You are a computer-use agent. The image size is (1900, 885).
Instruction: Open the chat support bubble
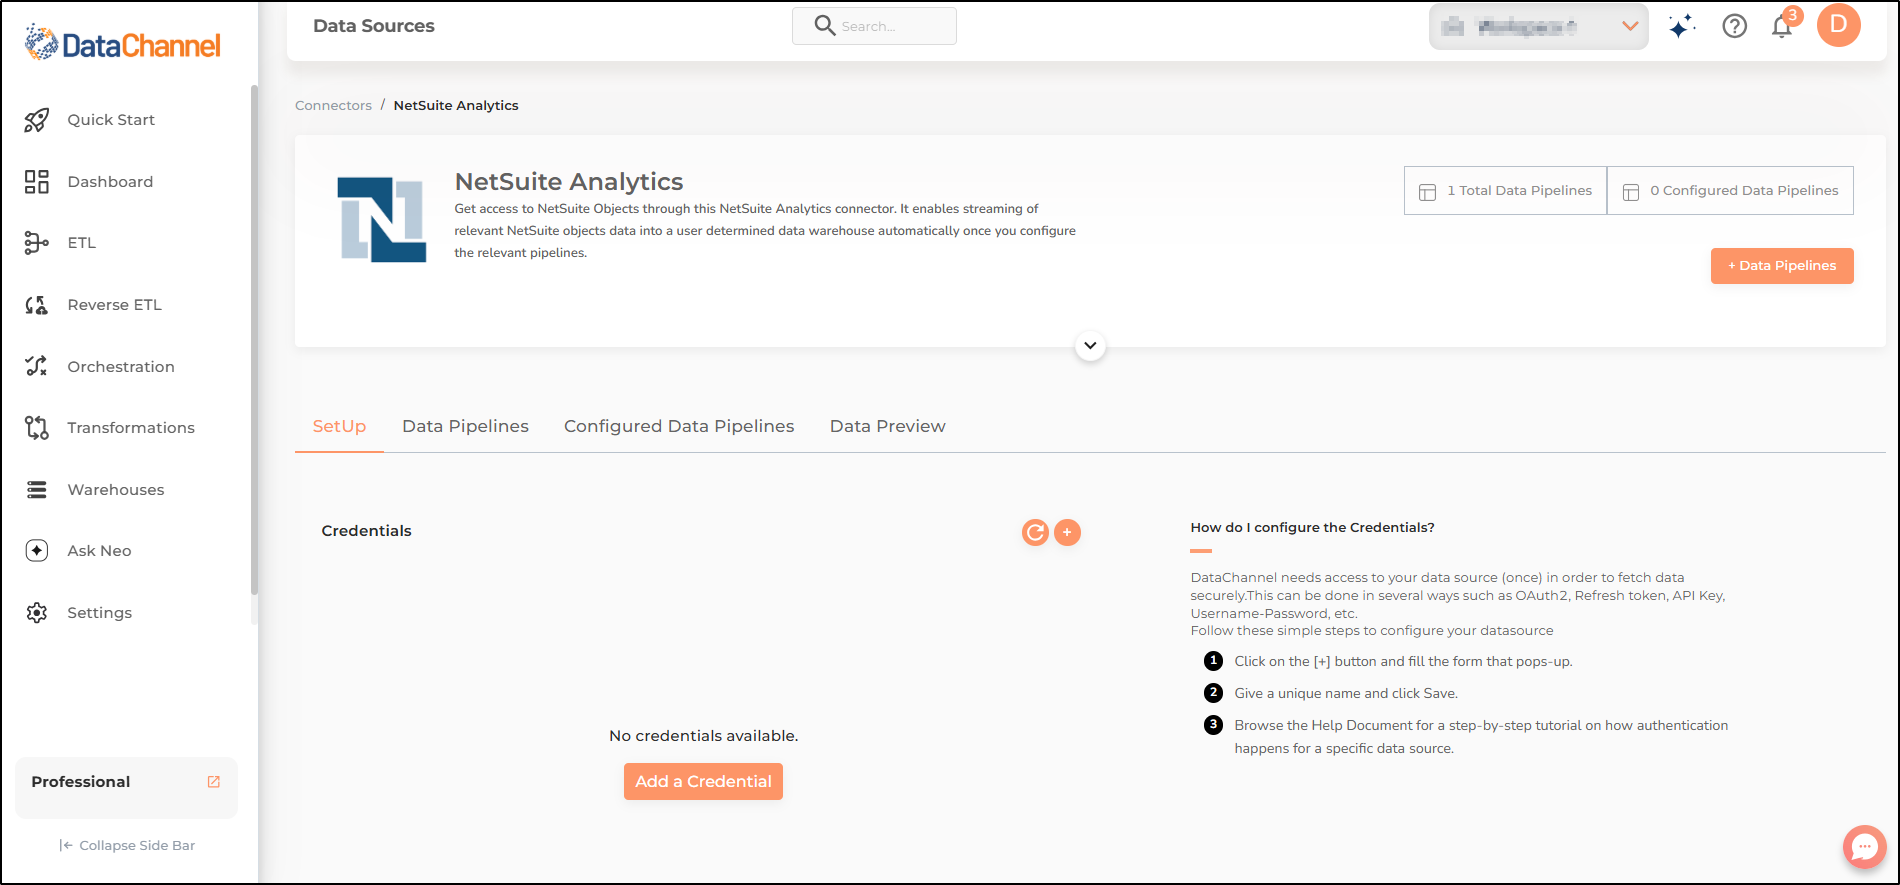pos(1864,847)
